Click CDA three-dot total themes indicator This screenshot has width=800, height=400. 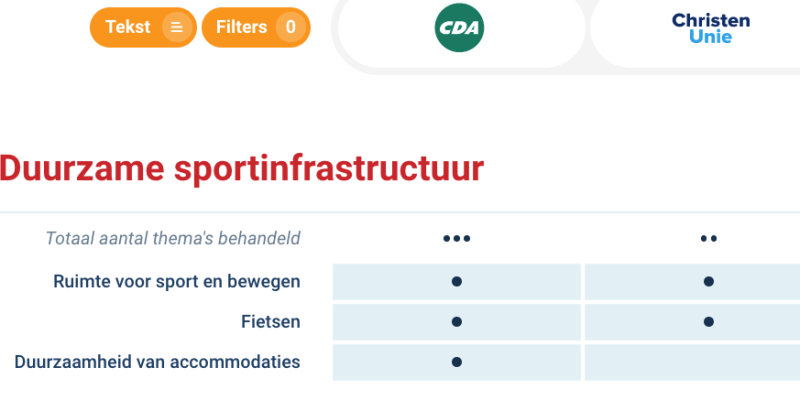coord(457,238)
